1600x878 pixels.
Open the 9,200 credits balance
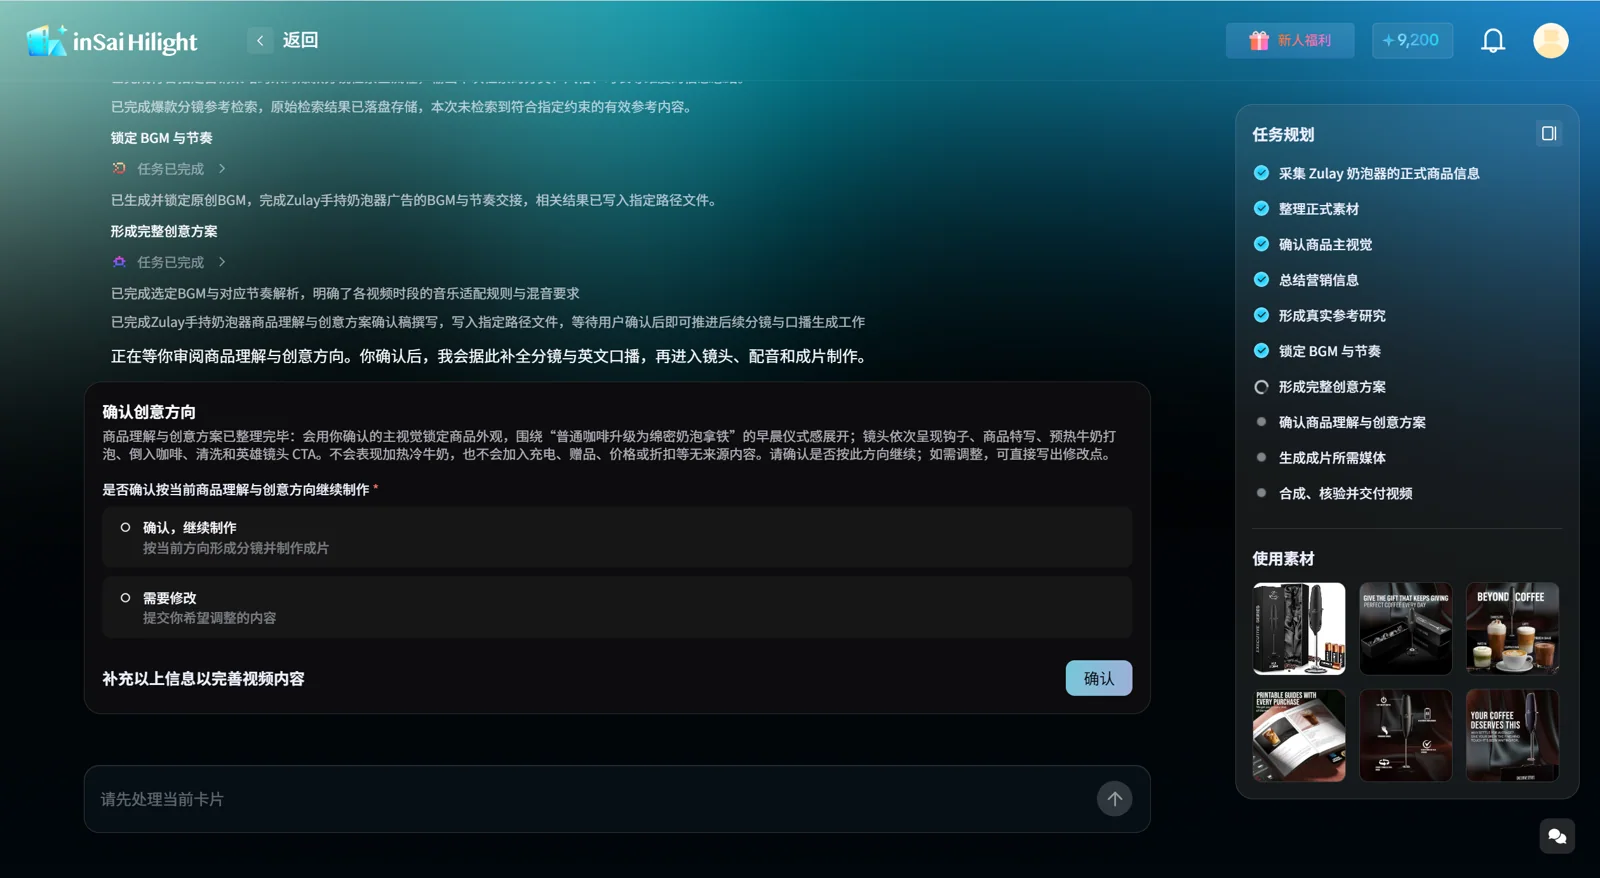1412,40
